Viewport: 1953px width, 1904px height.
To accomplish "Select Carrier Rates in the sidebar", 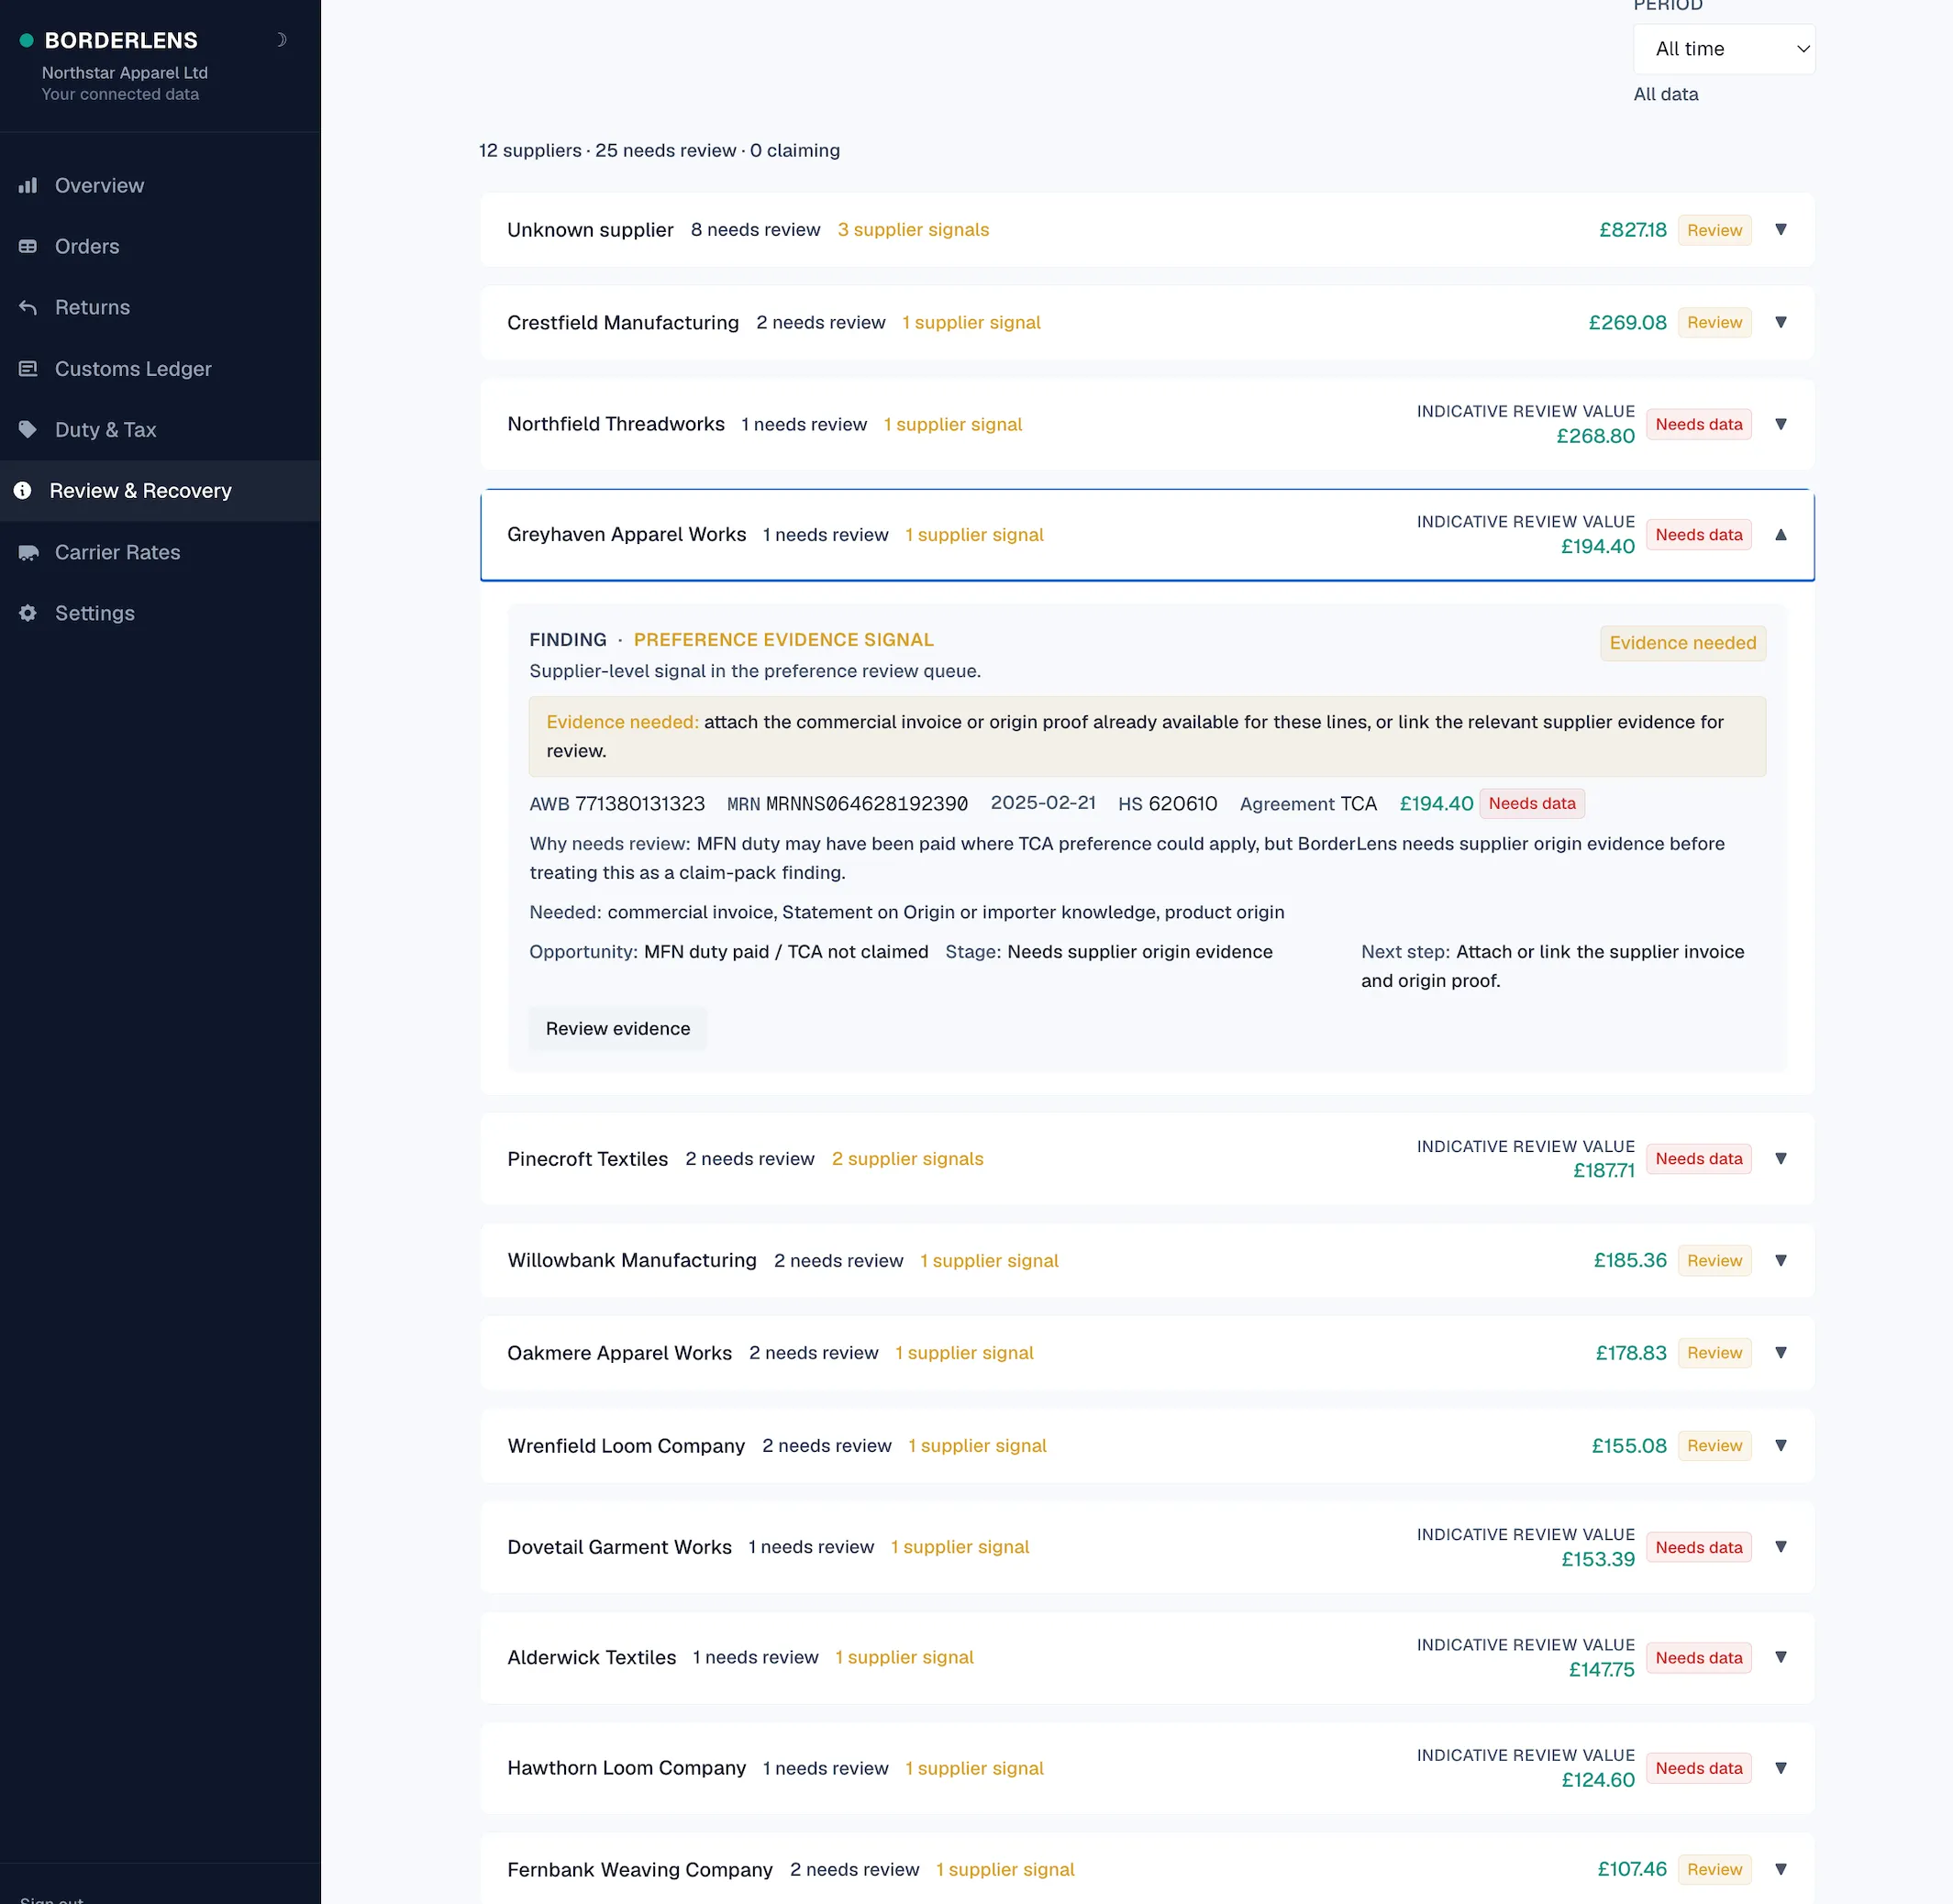I will pos(160,552).
